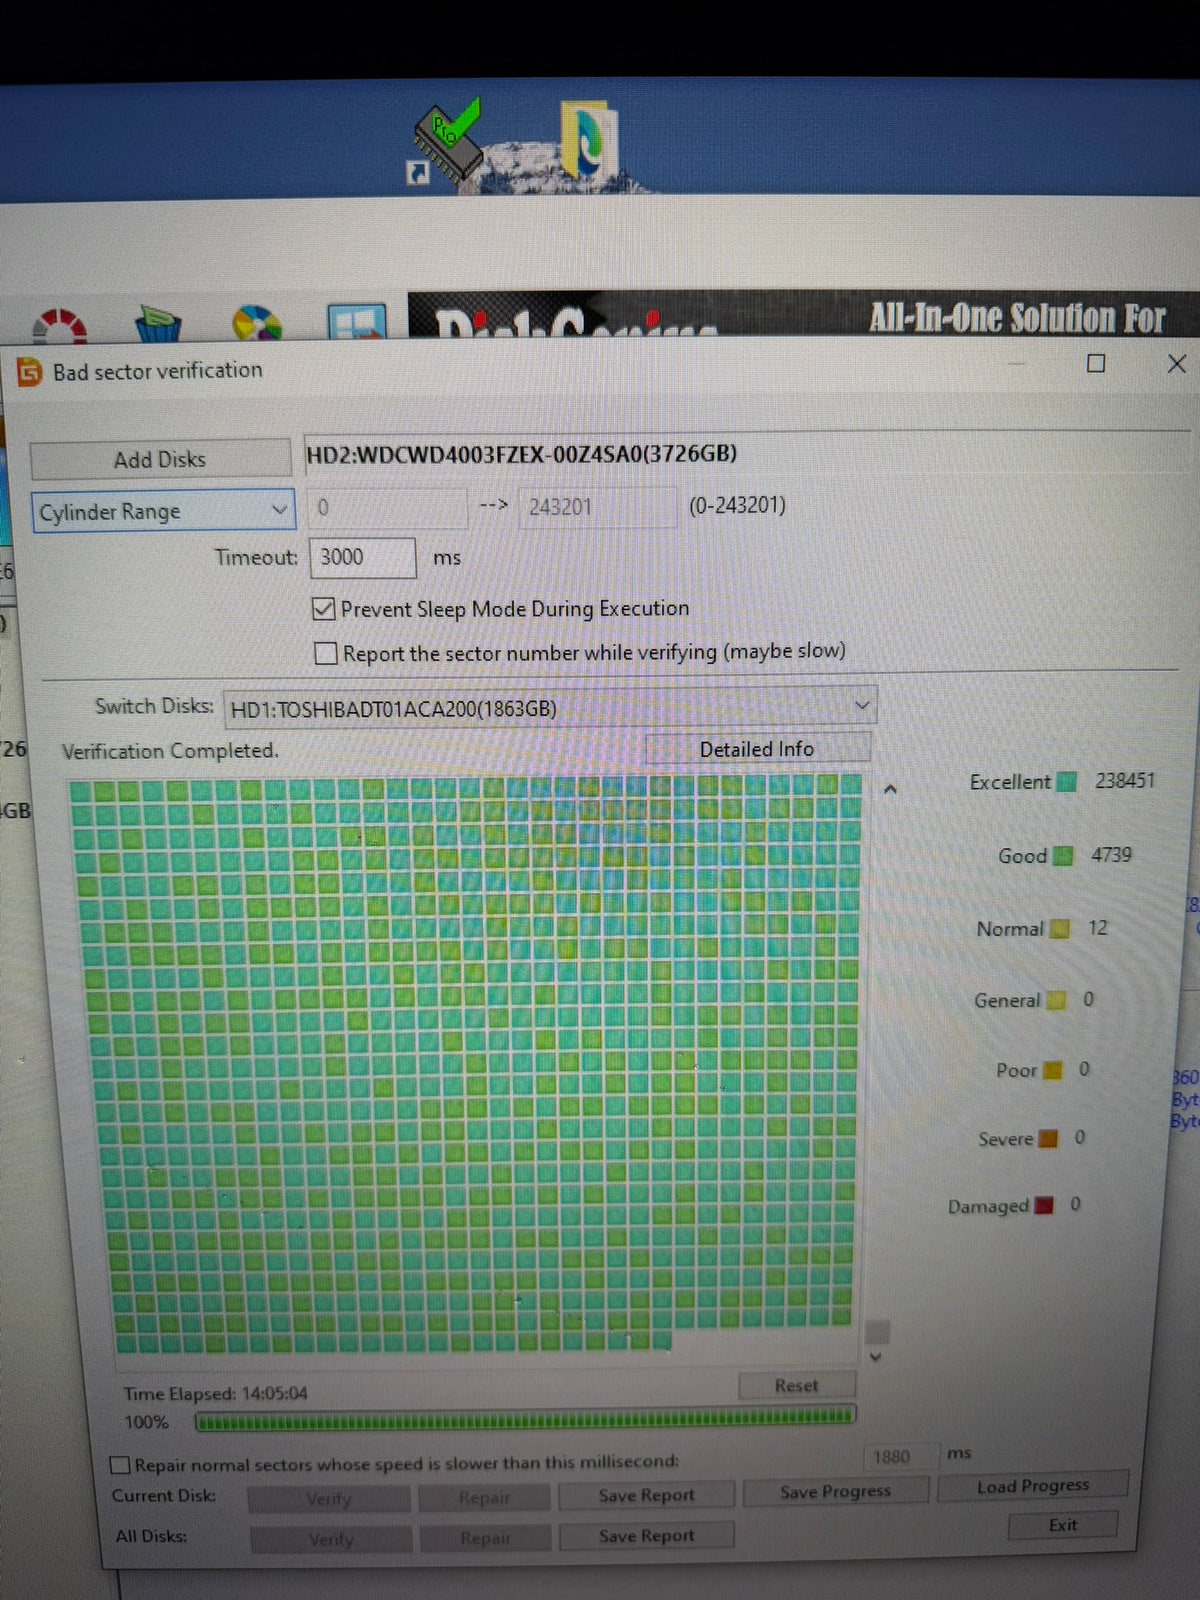Click the Damaged red color swatch
This screenshot has width=1200, height=1600.
coord(1044,1206)
